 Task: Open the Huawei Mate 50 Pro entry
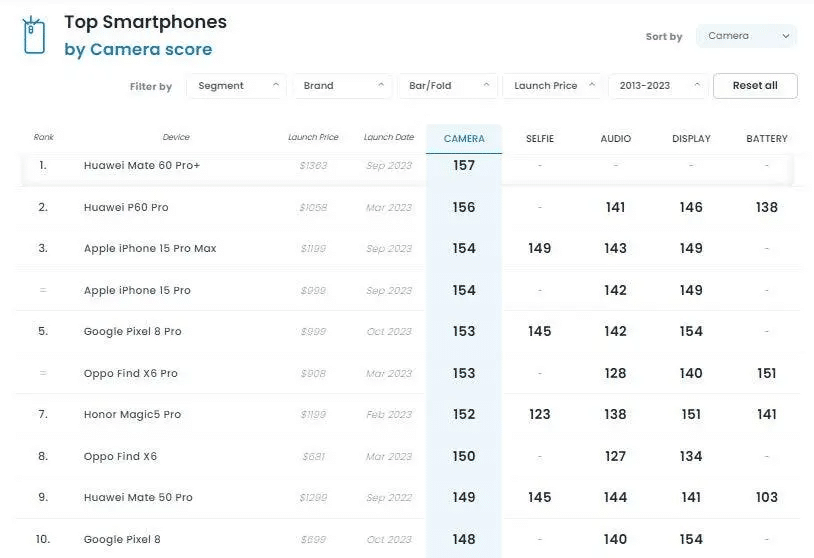138,497
